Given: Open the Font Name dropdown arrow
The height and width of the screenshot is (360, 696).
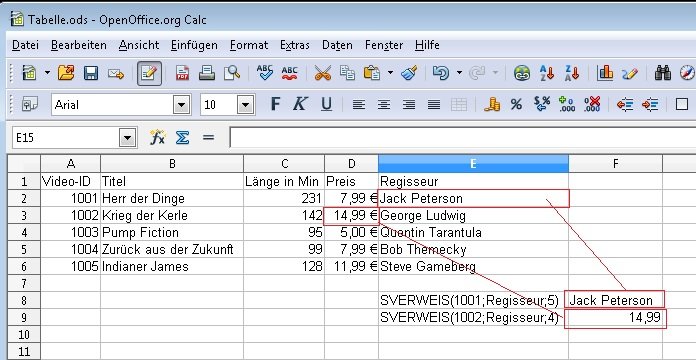Looking at the screenshot, I should [181, 105].
